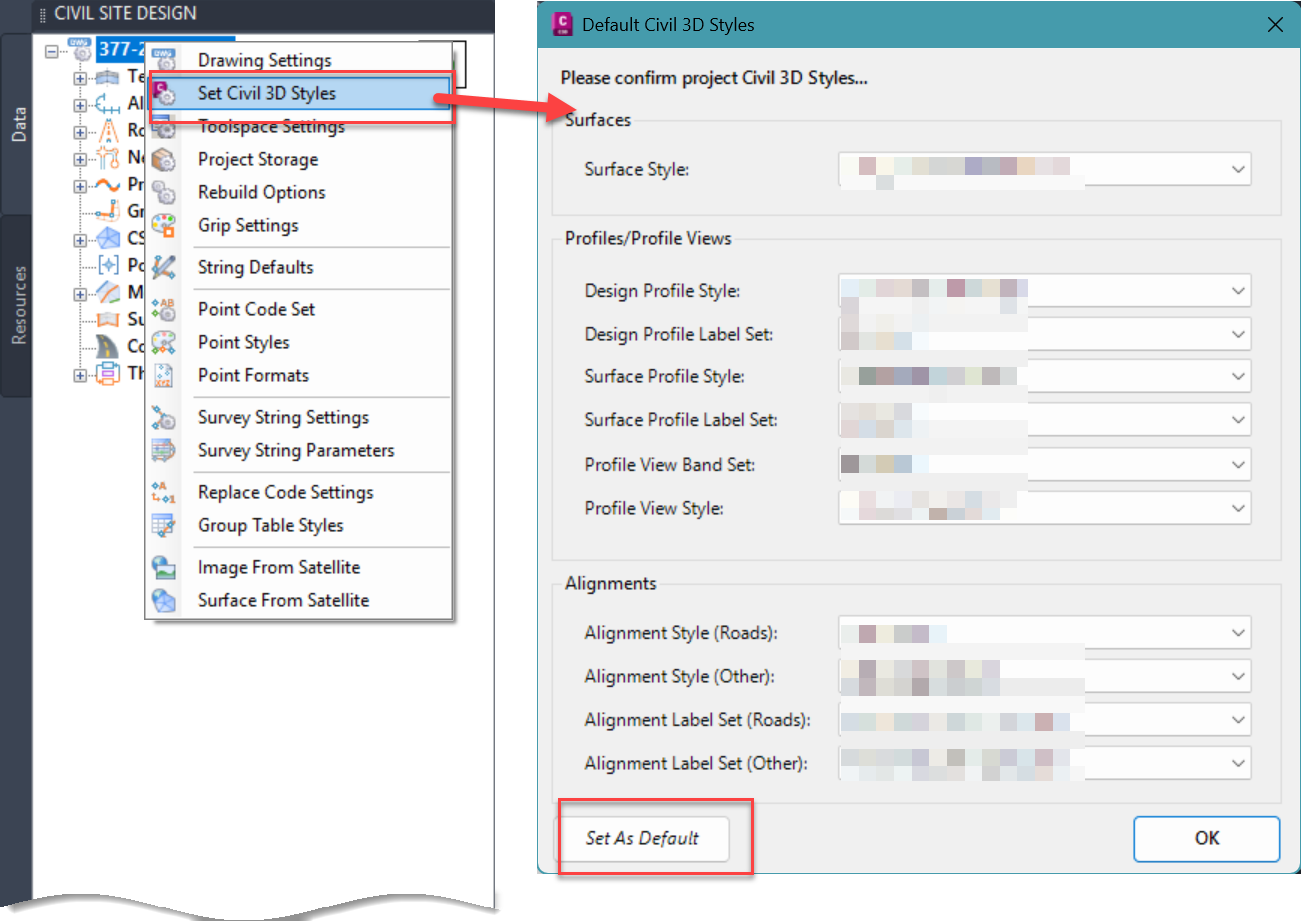This screenshot has width=1301, height=921.
Task: Click the Replace Code Settings icon
Action: pos(164,492)
